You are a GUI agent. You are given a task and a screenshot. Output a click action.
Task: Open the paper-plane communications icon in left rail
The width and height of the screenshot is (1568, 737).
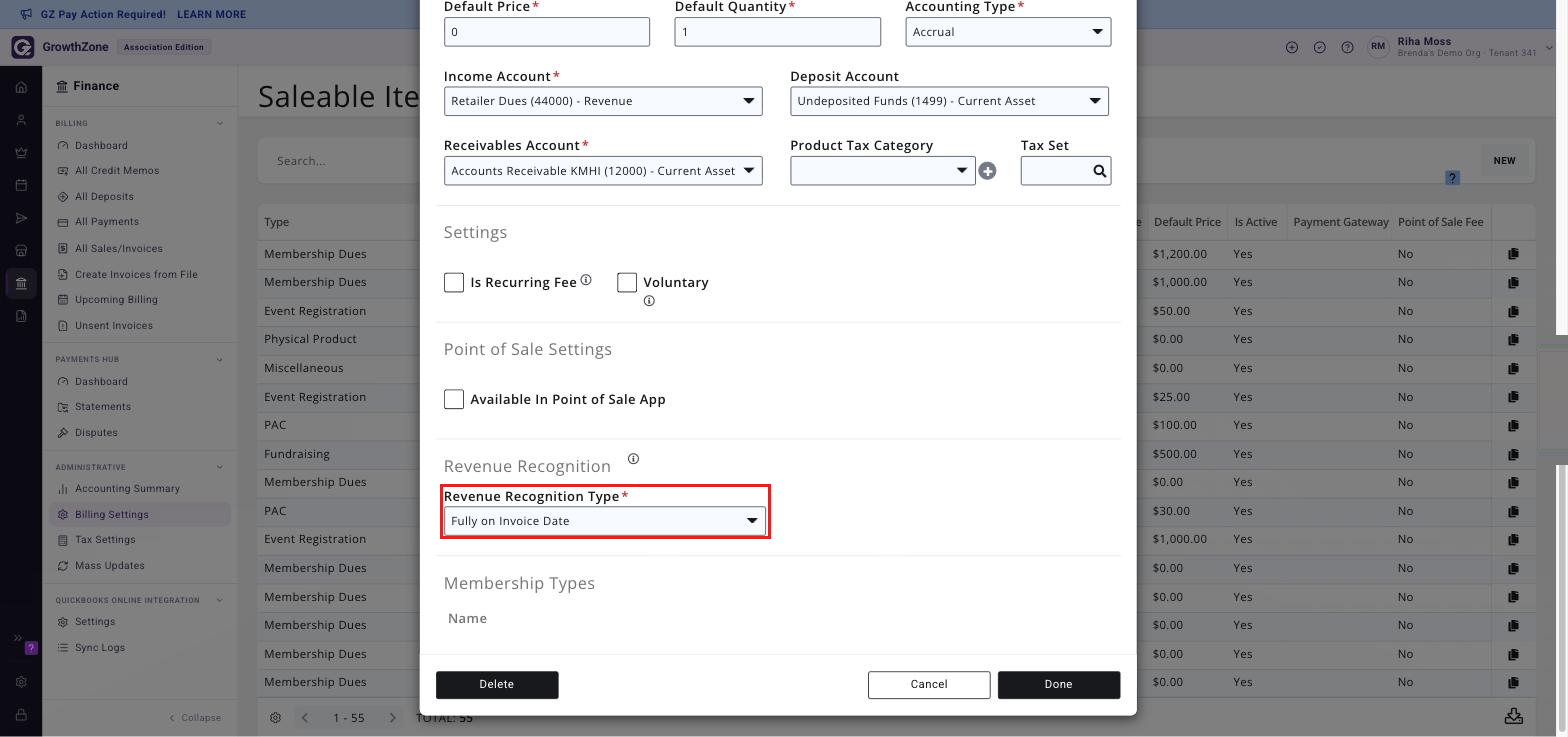pos(21,219)
